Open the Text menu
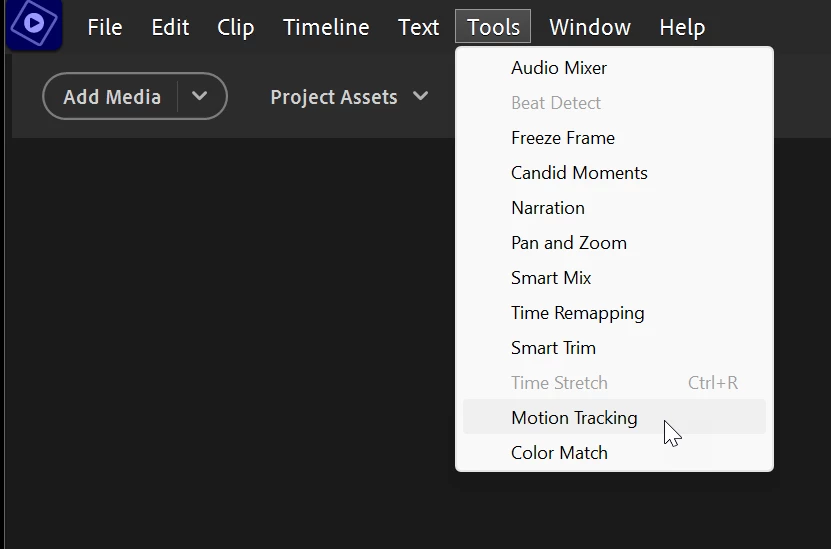The height and width of the screenshot is (549, 831). click(x=418, y=27)
